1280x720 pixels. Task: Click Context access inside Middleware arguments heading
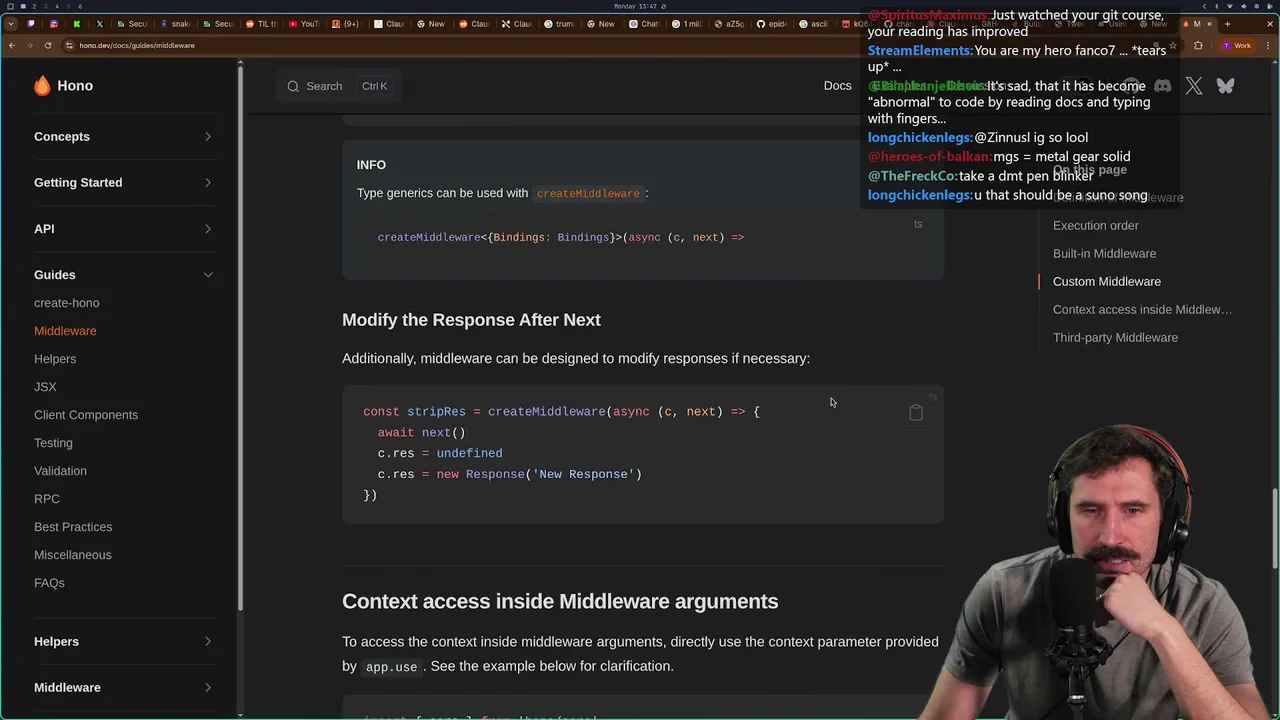[560, 602]
